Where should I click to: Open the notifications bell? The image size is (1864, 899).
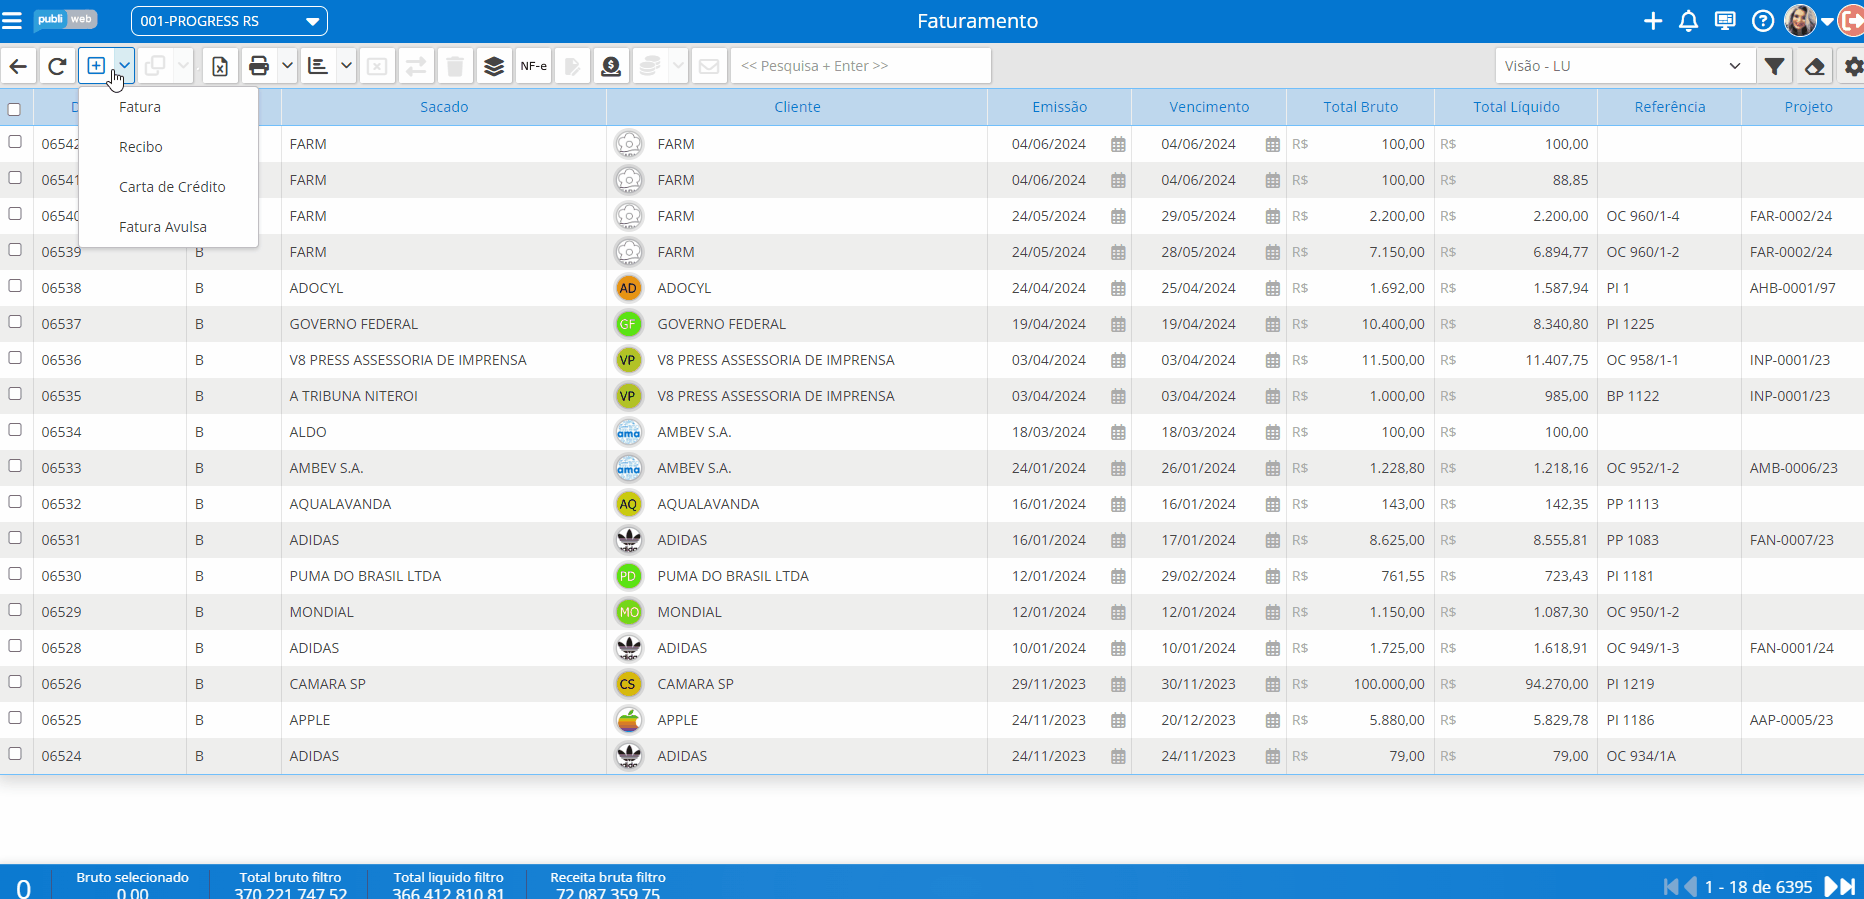click(x=1689, y=21)
